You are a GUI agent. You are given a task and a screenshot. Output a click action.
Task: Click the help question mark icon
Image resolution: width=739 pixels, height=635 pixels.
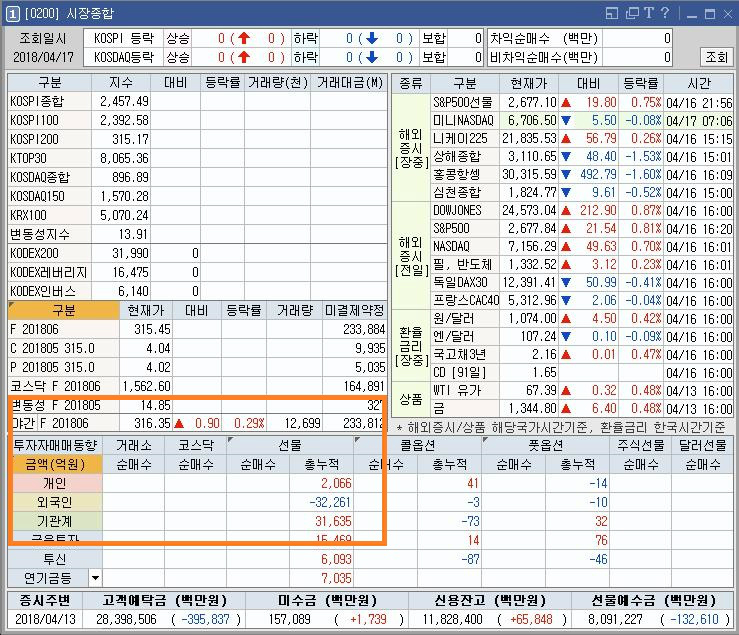tap(663, 13)
